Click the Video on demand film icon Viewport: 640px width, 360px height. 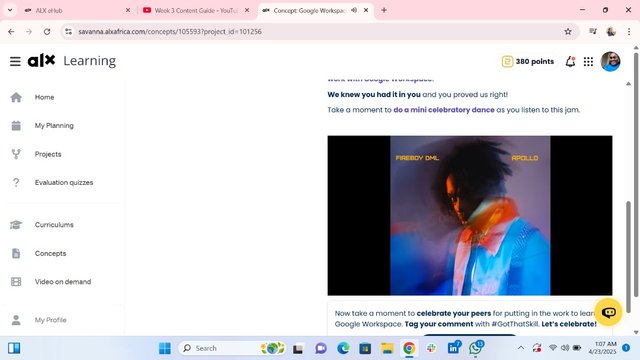[x=16, y=282]
